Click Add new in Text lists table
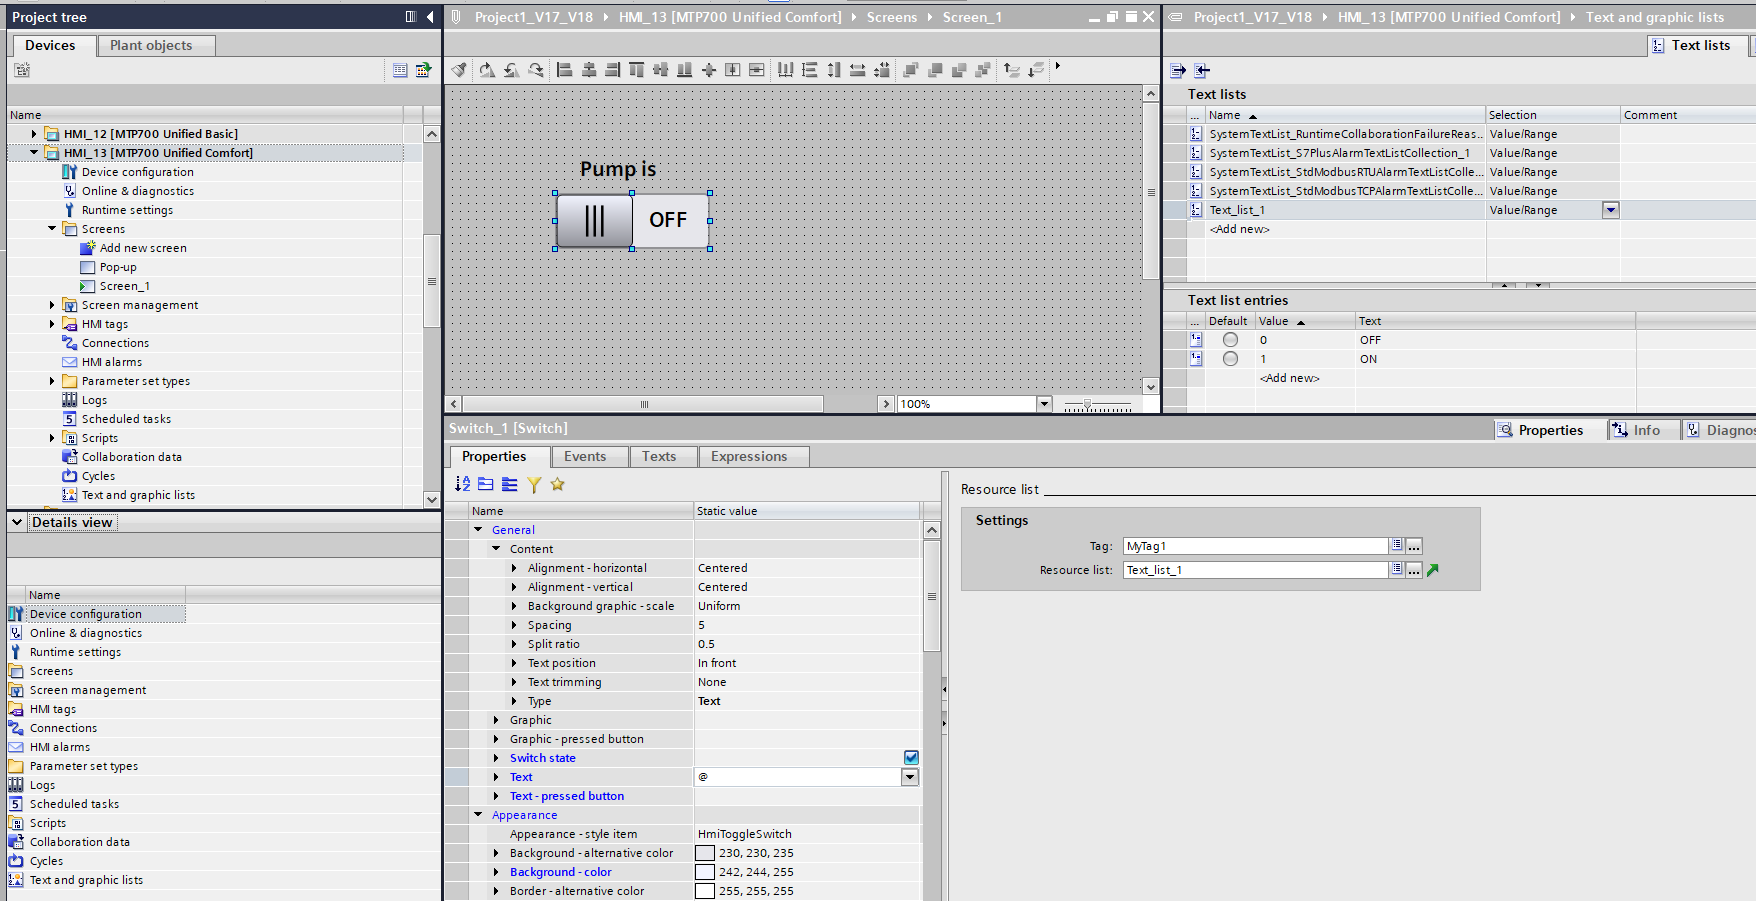This screenshot has height=901, width=1756. point(1239,229)
